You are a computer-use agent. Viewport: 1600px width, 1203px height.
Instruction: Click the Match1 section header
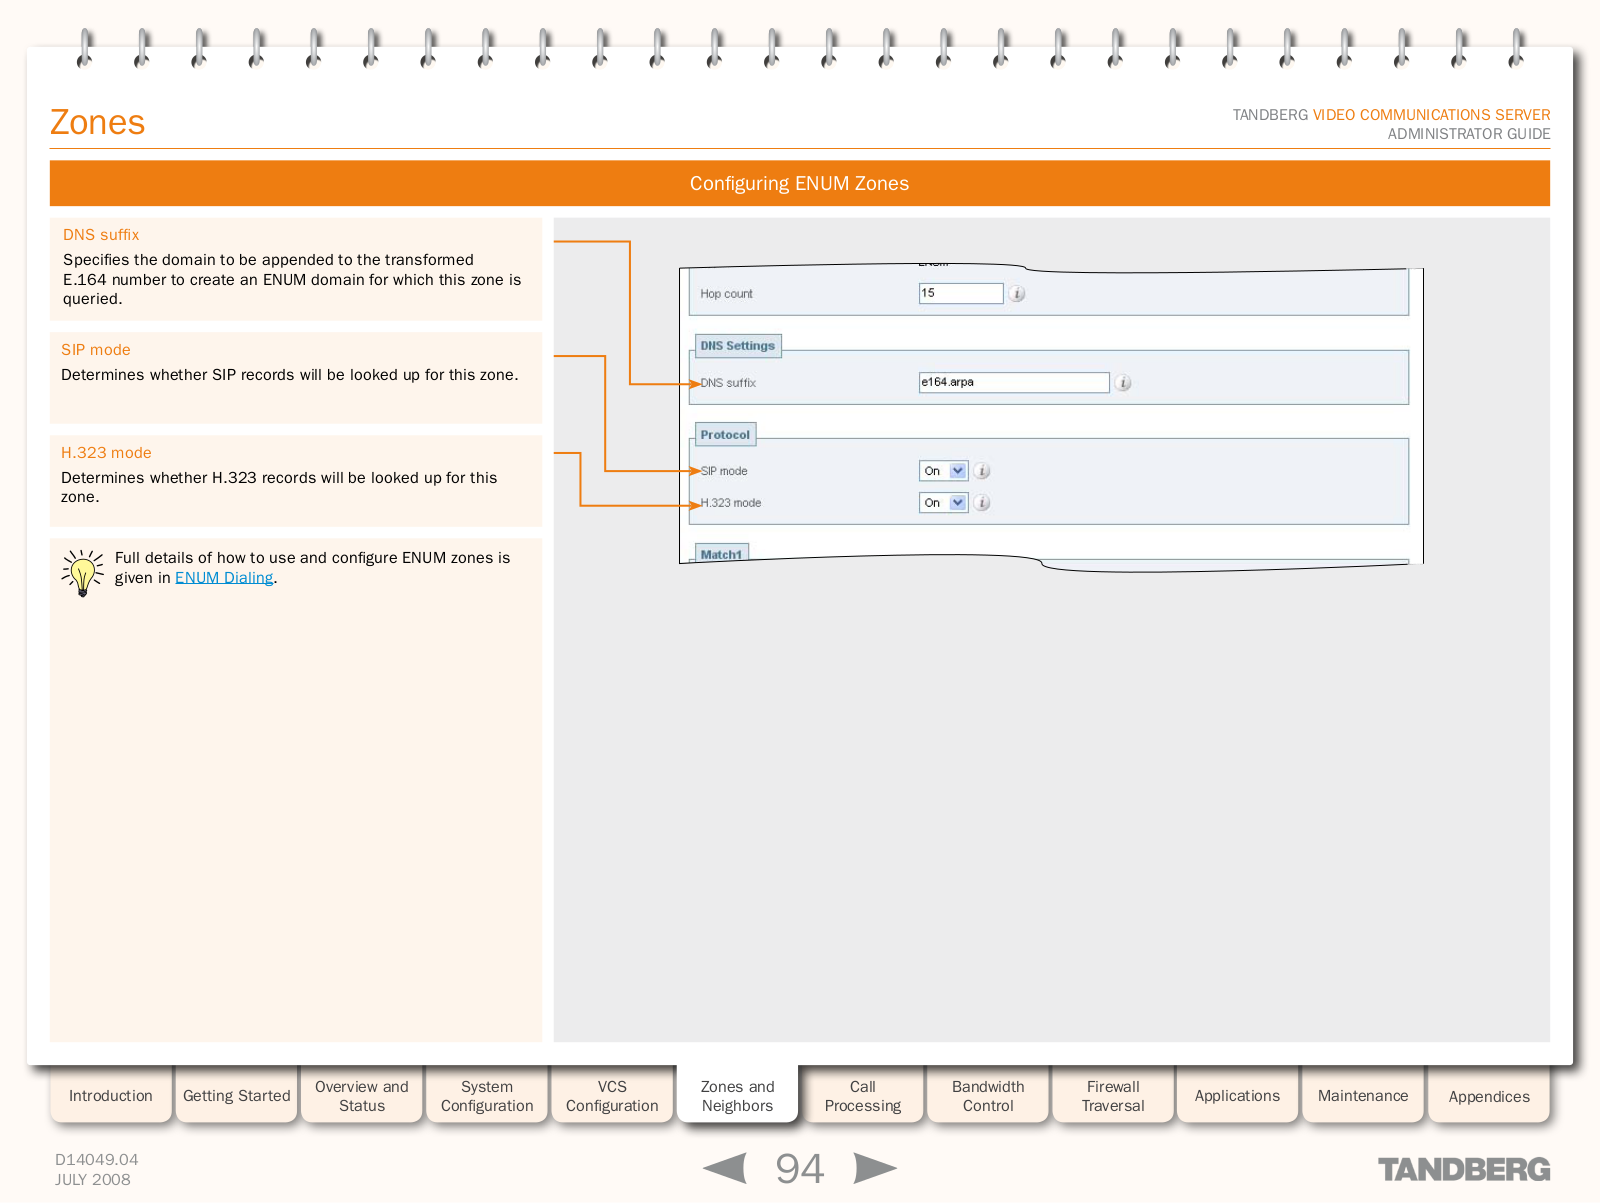click(x=721, y=554)
